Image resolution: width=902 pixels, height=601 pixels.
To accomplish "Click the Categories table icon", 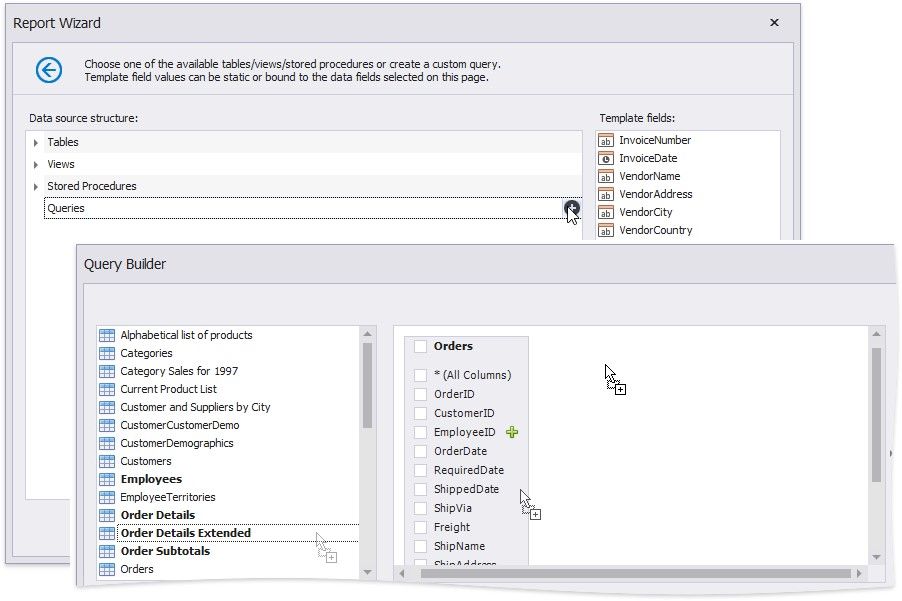I will 107,353.
